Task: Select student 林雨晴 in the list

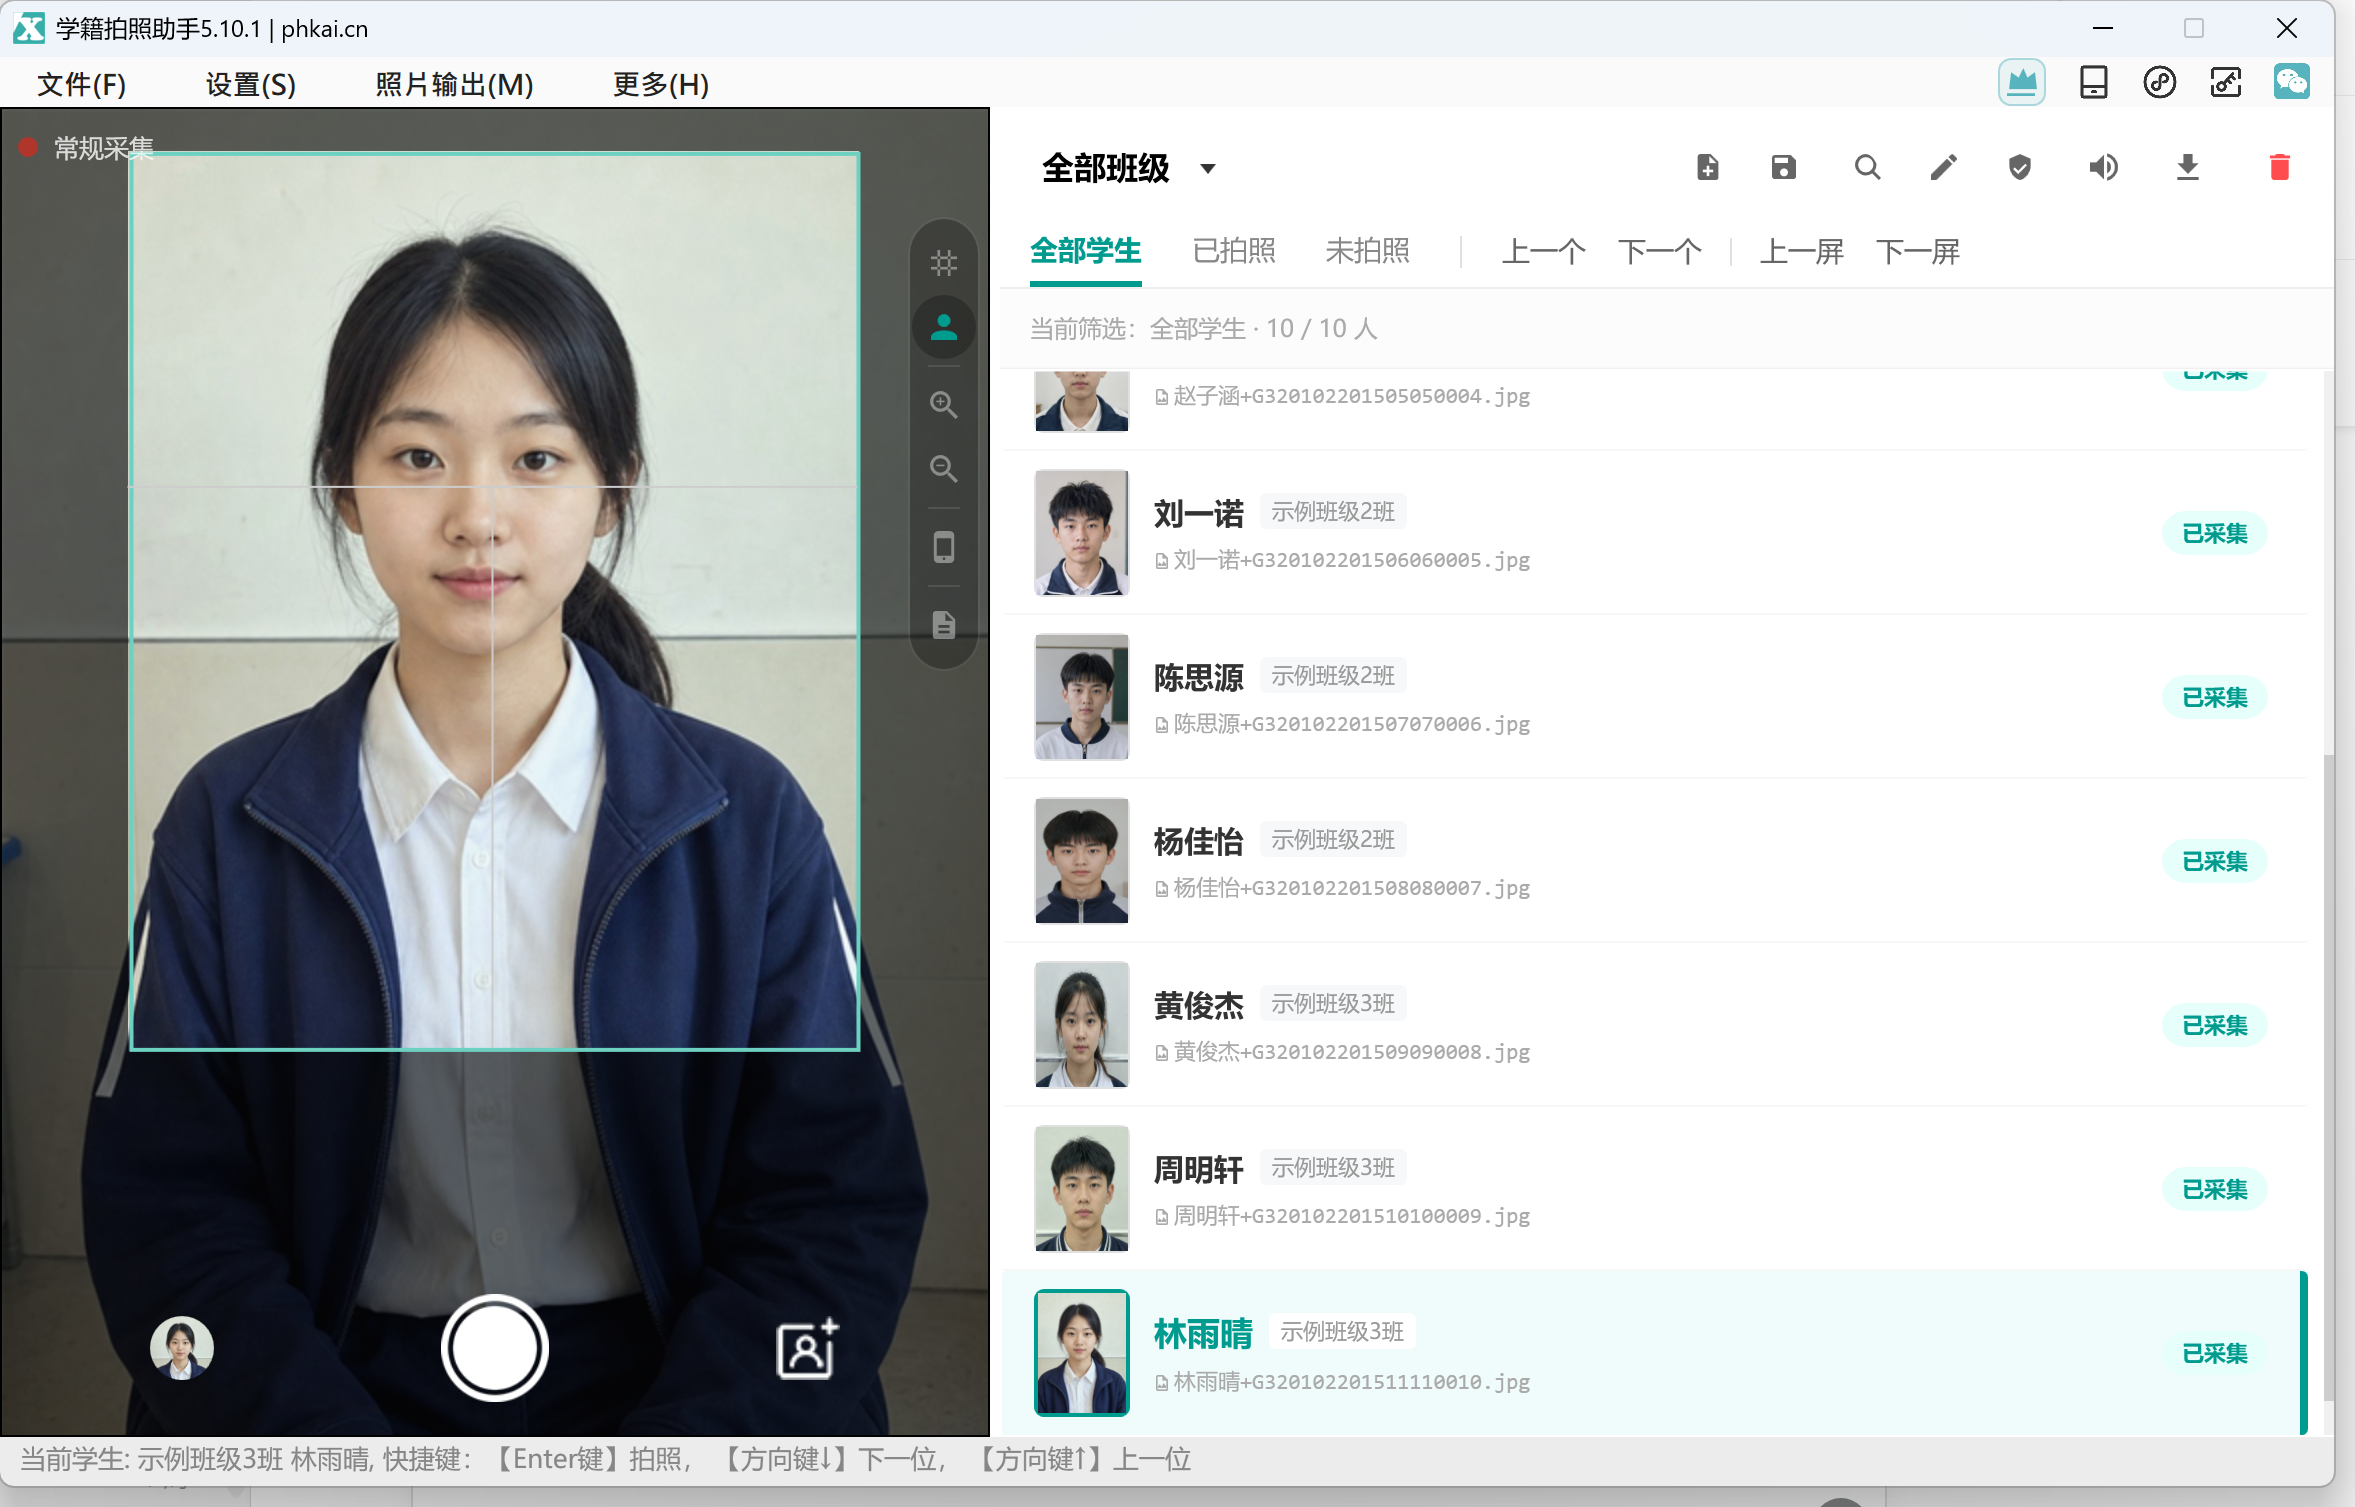Action: [x=1655, y=1353]
